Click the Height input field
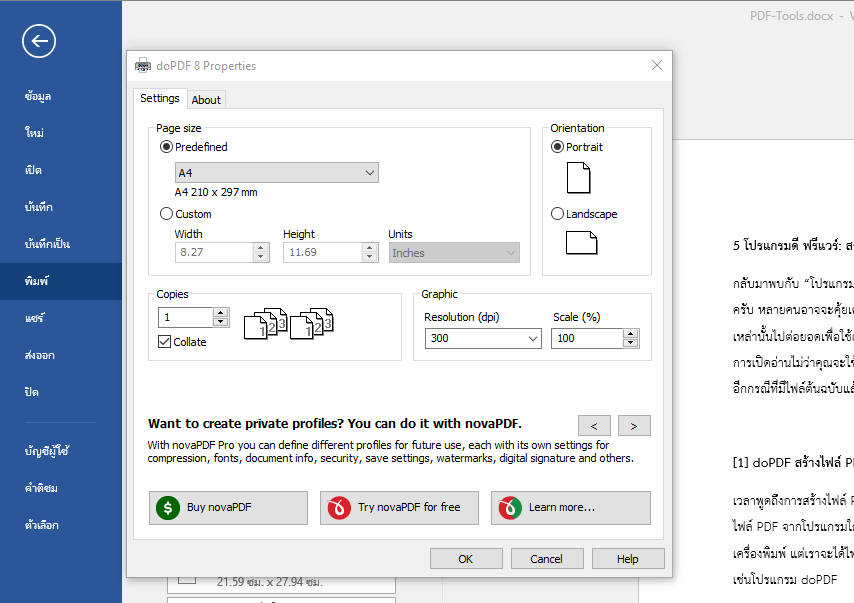The image size is (854, 603). (x=322, y=252)
